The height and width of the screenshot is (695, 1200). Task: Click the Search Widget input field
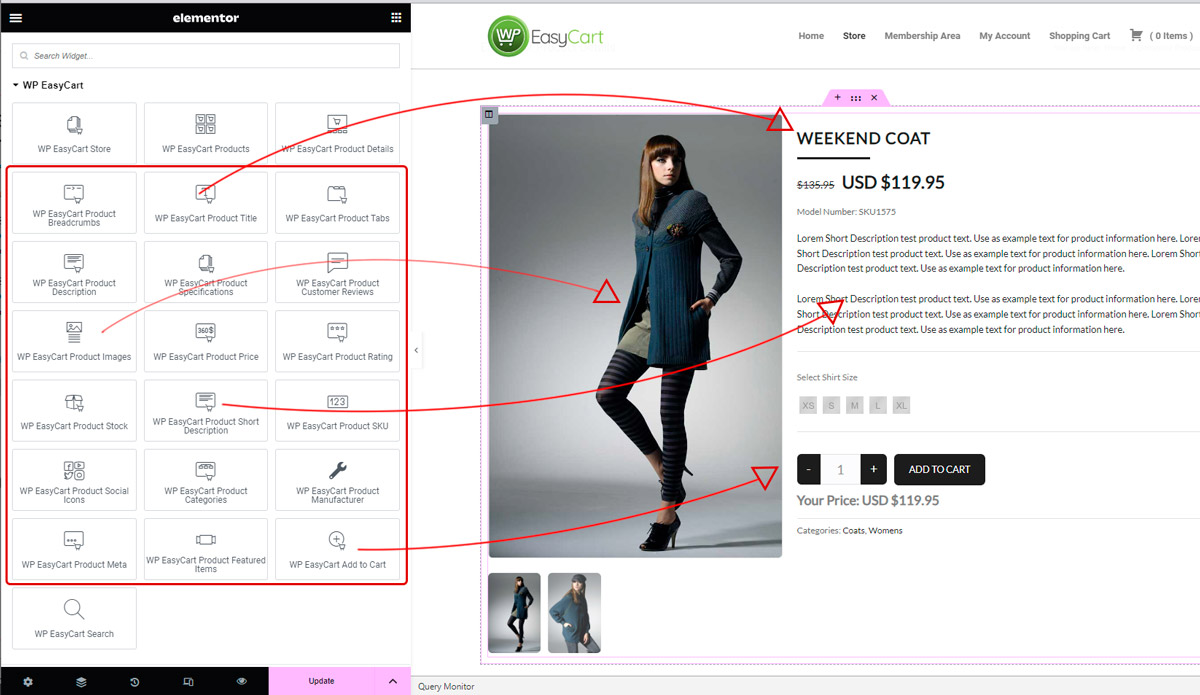point(206,56)
